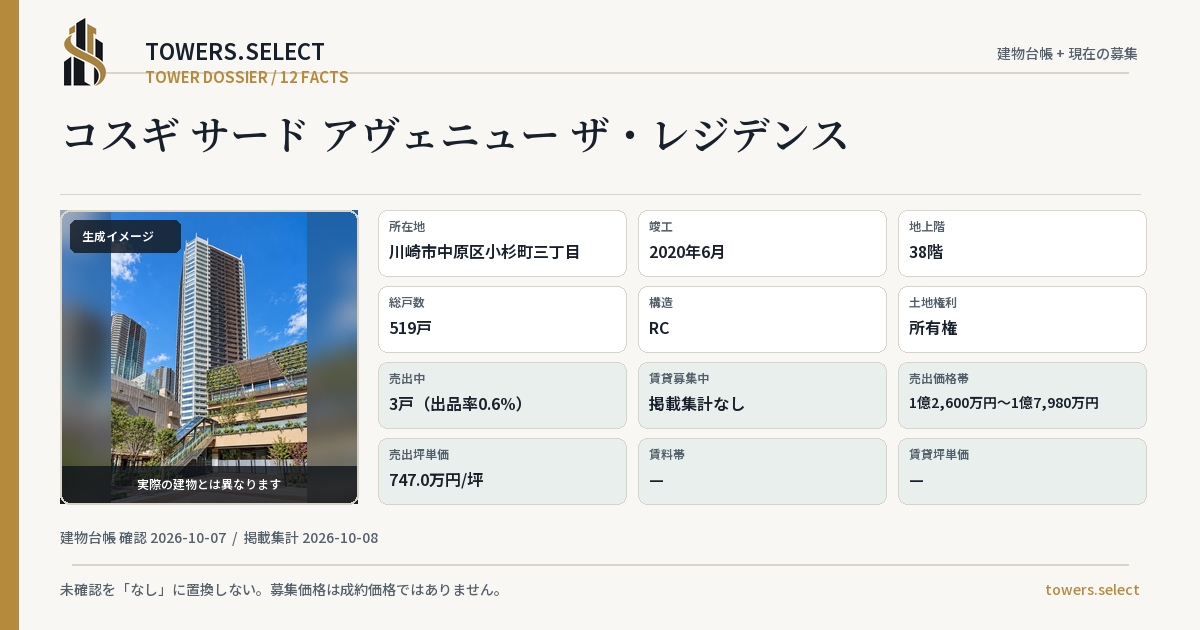Screen dimensions: 1200x630
Task: Click the 構造 card showing RC
Action: click(x=762, y=319)
